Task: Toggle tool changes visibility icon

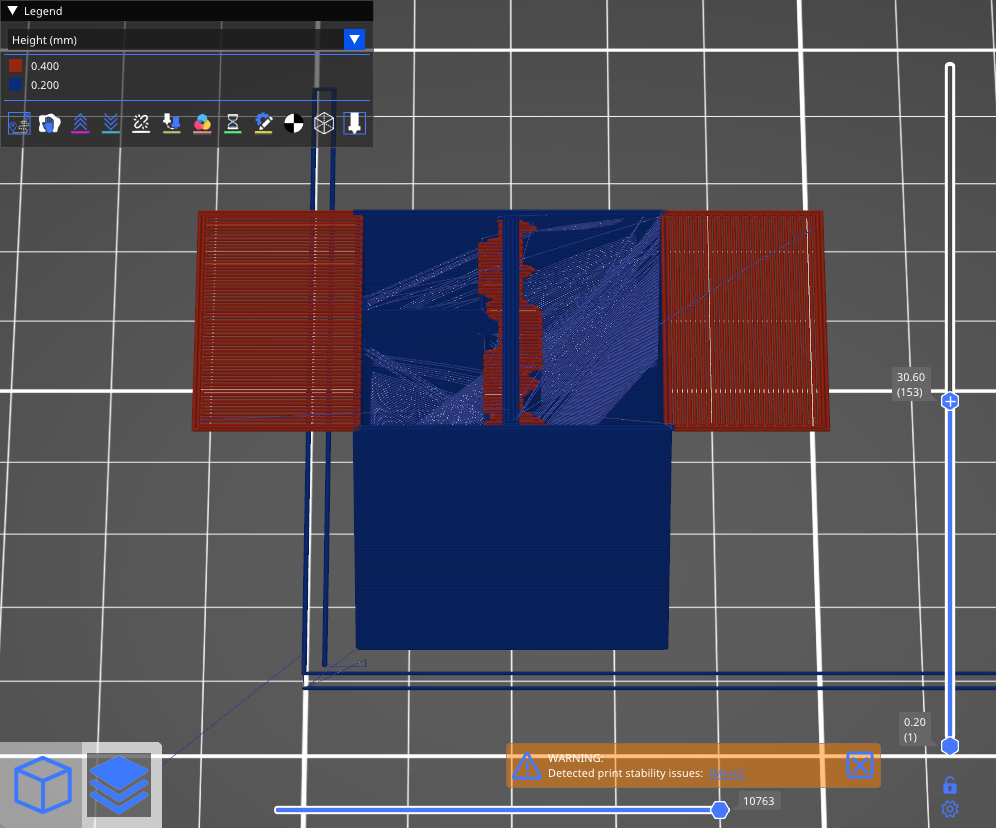Action: pos(172,123)
